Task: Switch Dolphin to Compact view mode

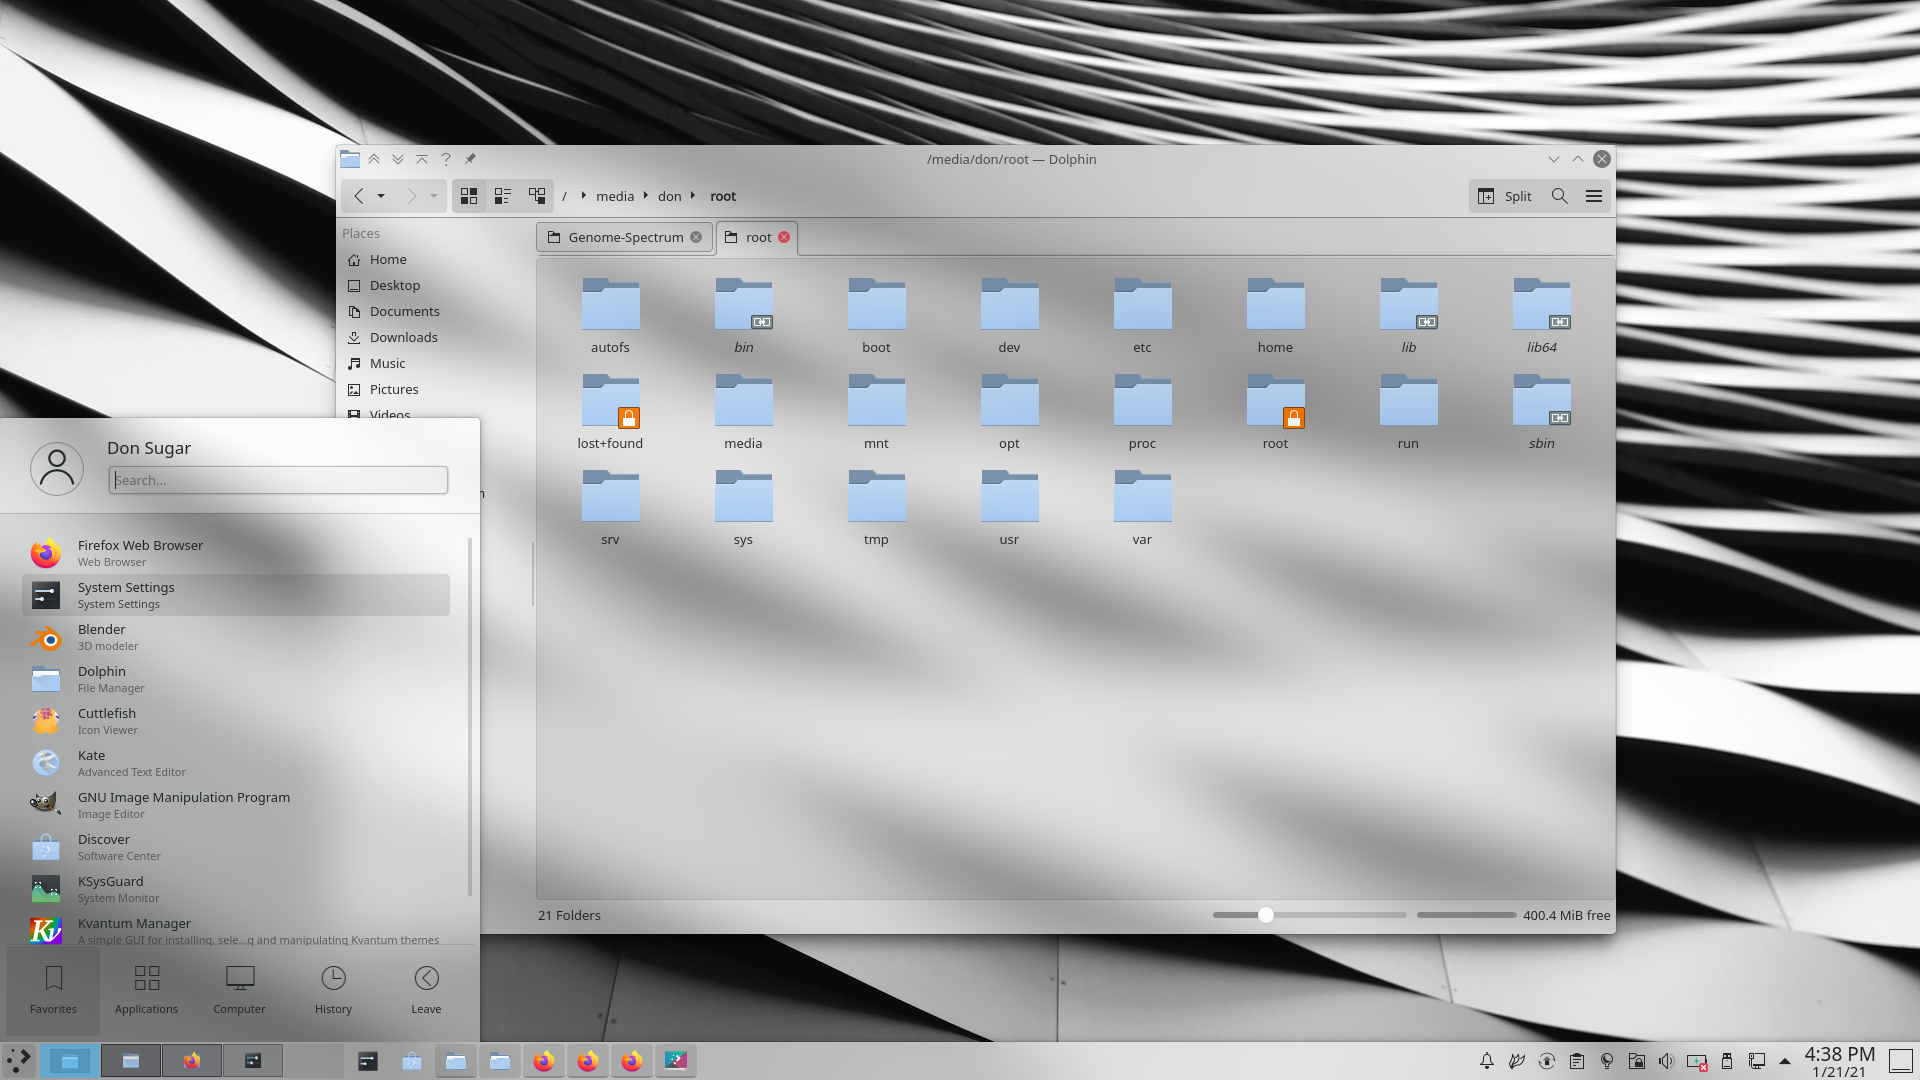Action: coord(503,196)
